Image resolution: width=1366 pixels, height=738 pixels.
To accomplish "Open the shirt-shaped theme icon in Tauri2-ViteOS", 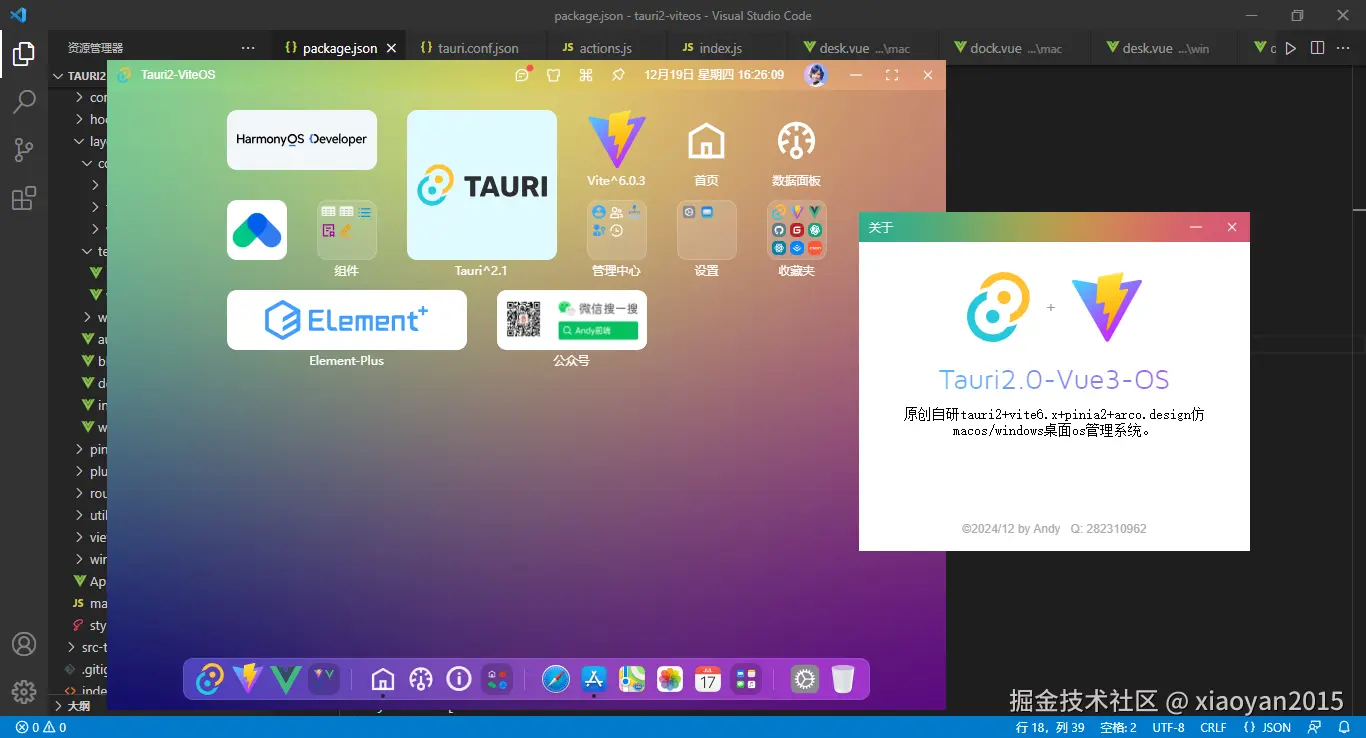I will pyautogui.click(x=554, y=75).
